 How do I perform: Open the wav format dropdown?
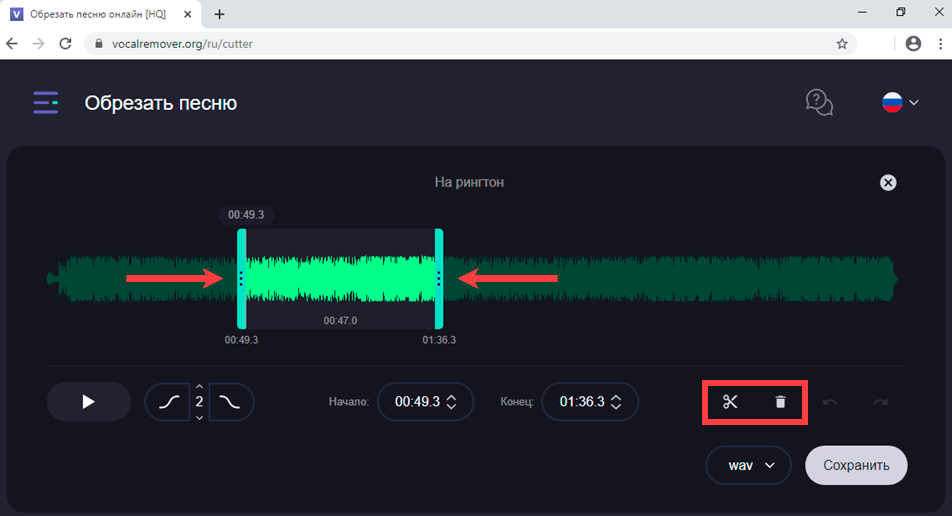(749, 466)
